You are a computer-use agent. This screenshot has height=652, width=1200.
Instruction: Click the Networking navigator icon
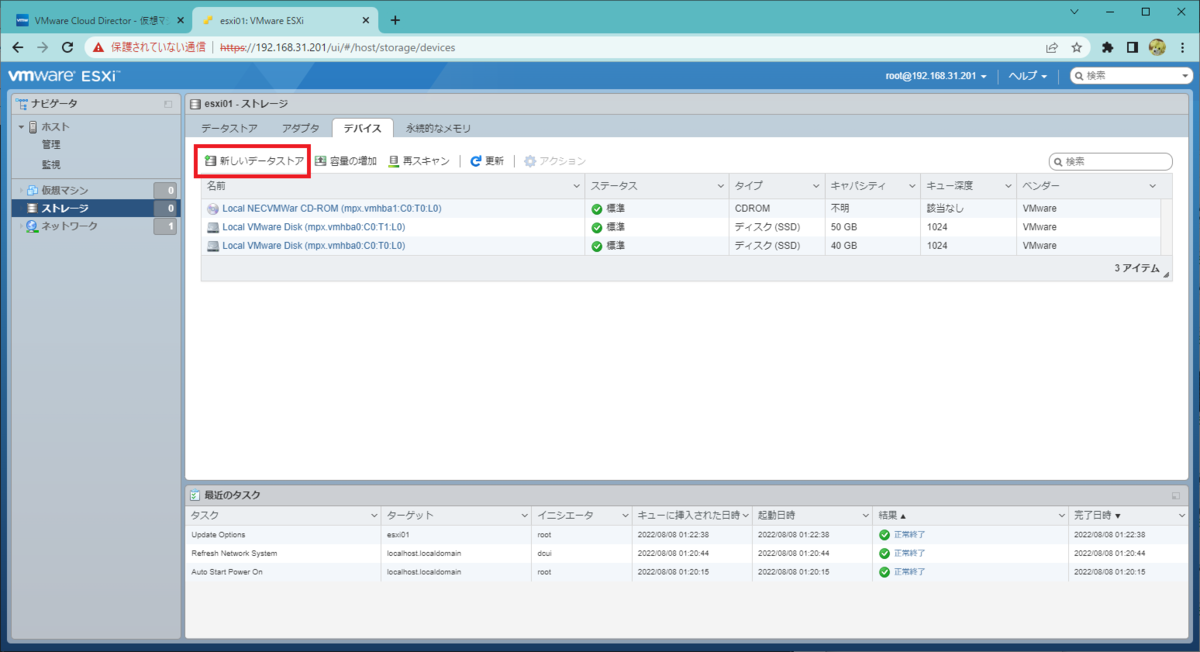click(x=33, y=226)
